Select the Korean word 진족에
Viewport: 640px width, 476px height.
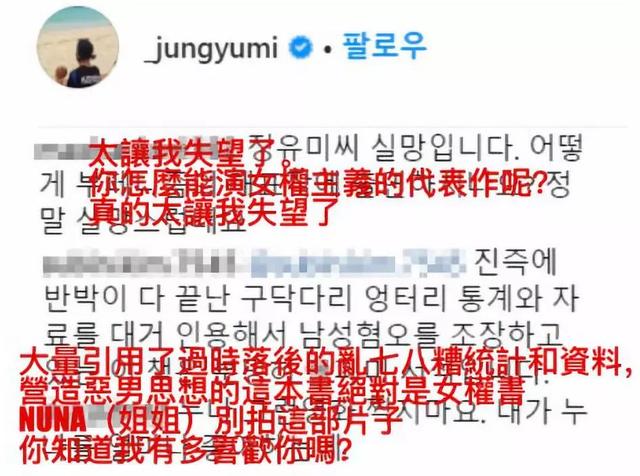click(x=515, y=261)
